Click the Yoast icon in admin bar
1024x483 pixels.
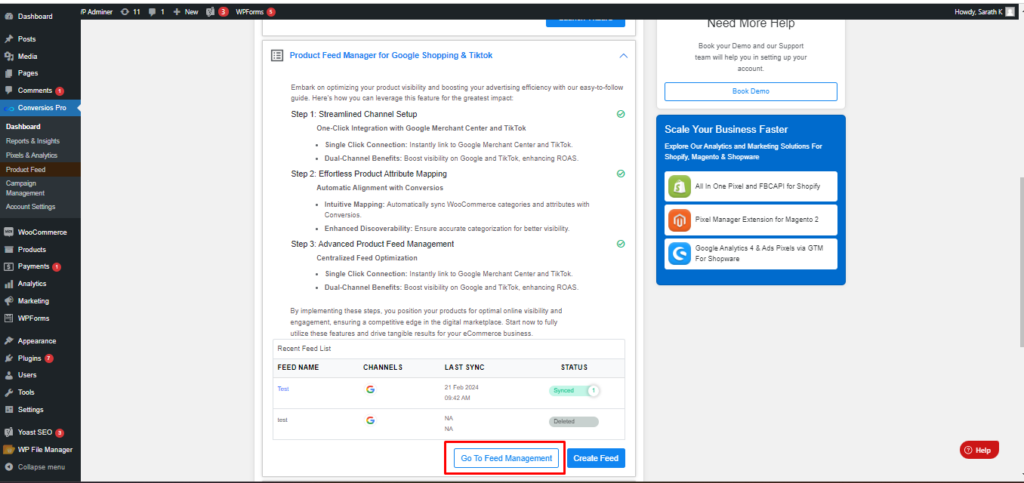(x=210, y=12)
